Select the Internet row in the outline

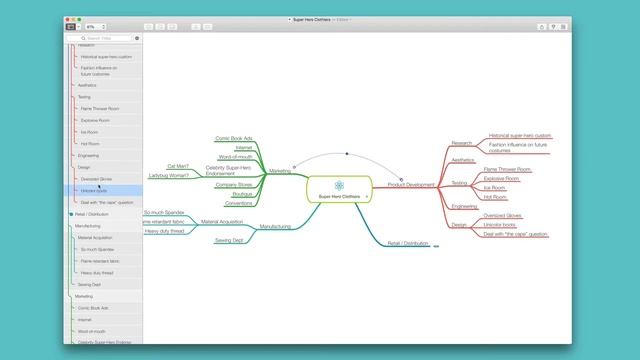[x=104, y=320]
